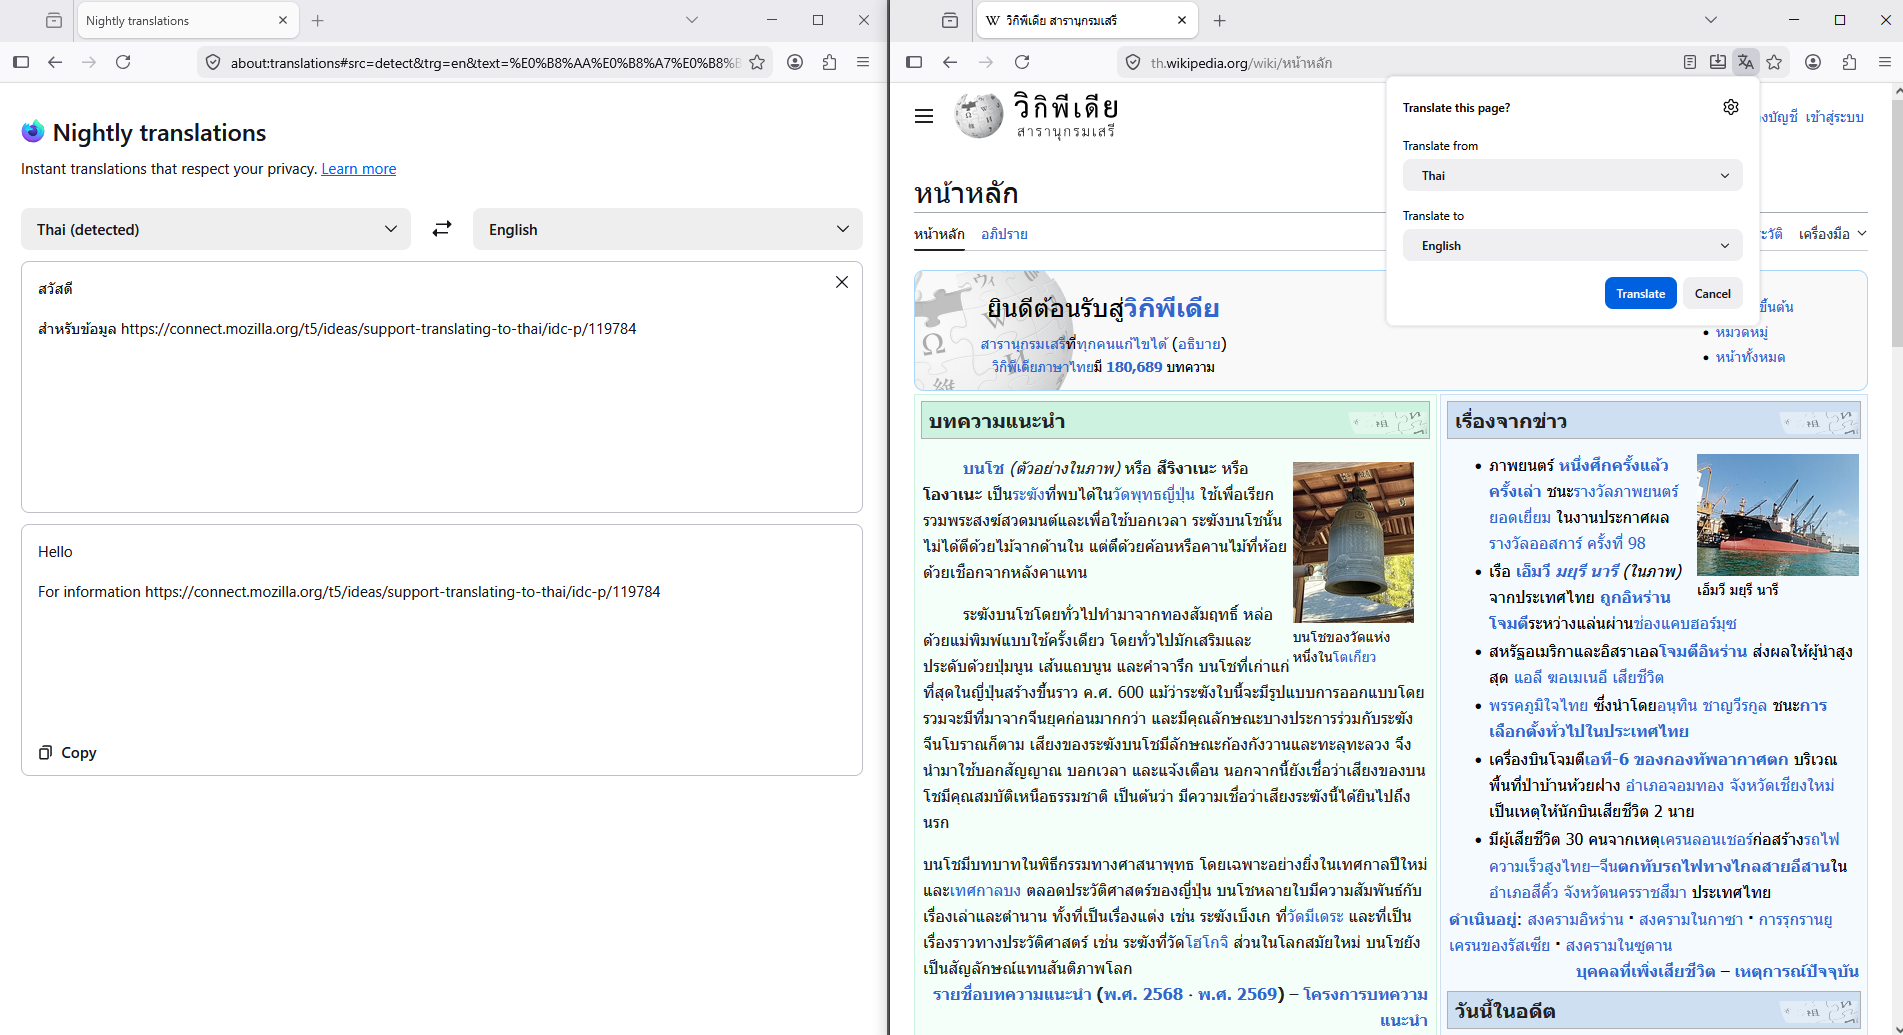Reload the Nightly translations page
Image resolution: width=1903 pixels, height=1035 pixels.
tap(123, 62)
